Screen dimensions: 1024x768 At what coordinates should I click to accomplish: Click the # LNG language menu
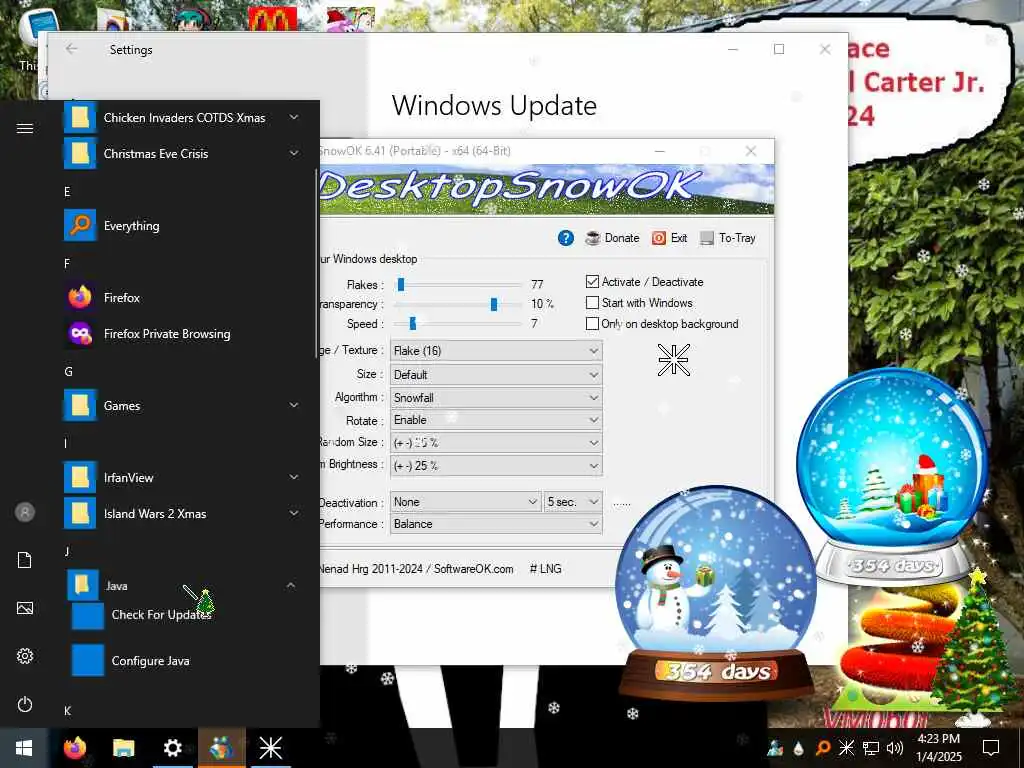pos(545,569)
